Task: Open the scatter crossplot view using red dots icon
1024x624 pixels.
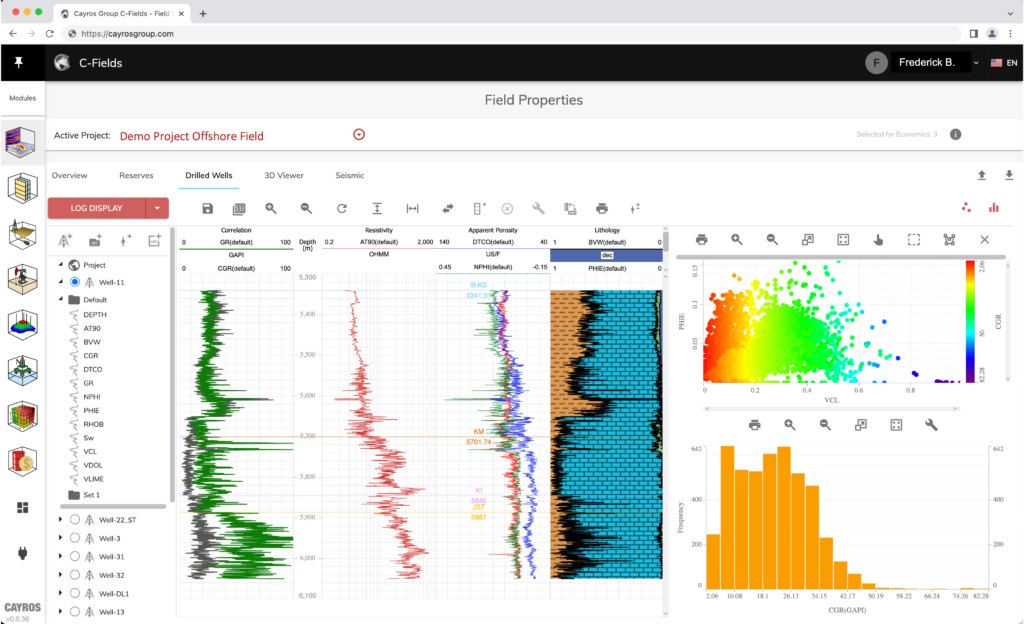Action: coord(966,208)
